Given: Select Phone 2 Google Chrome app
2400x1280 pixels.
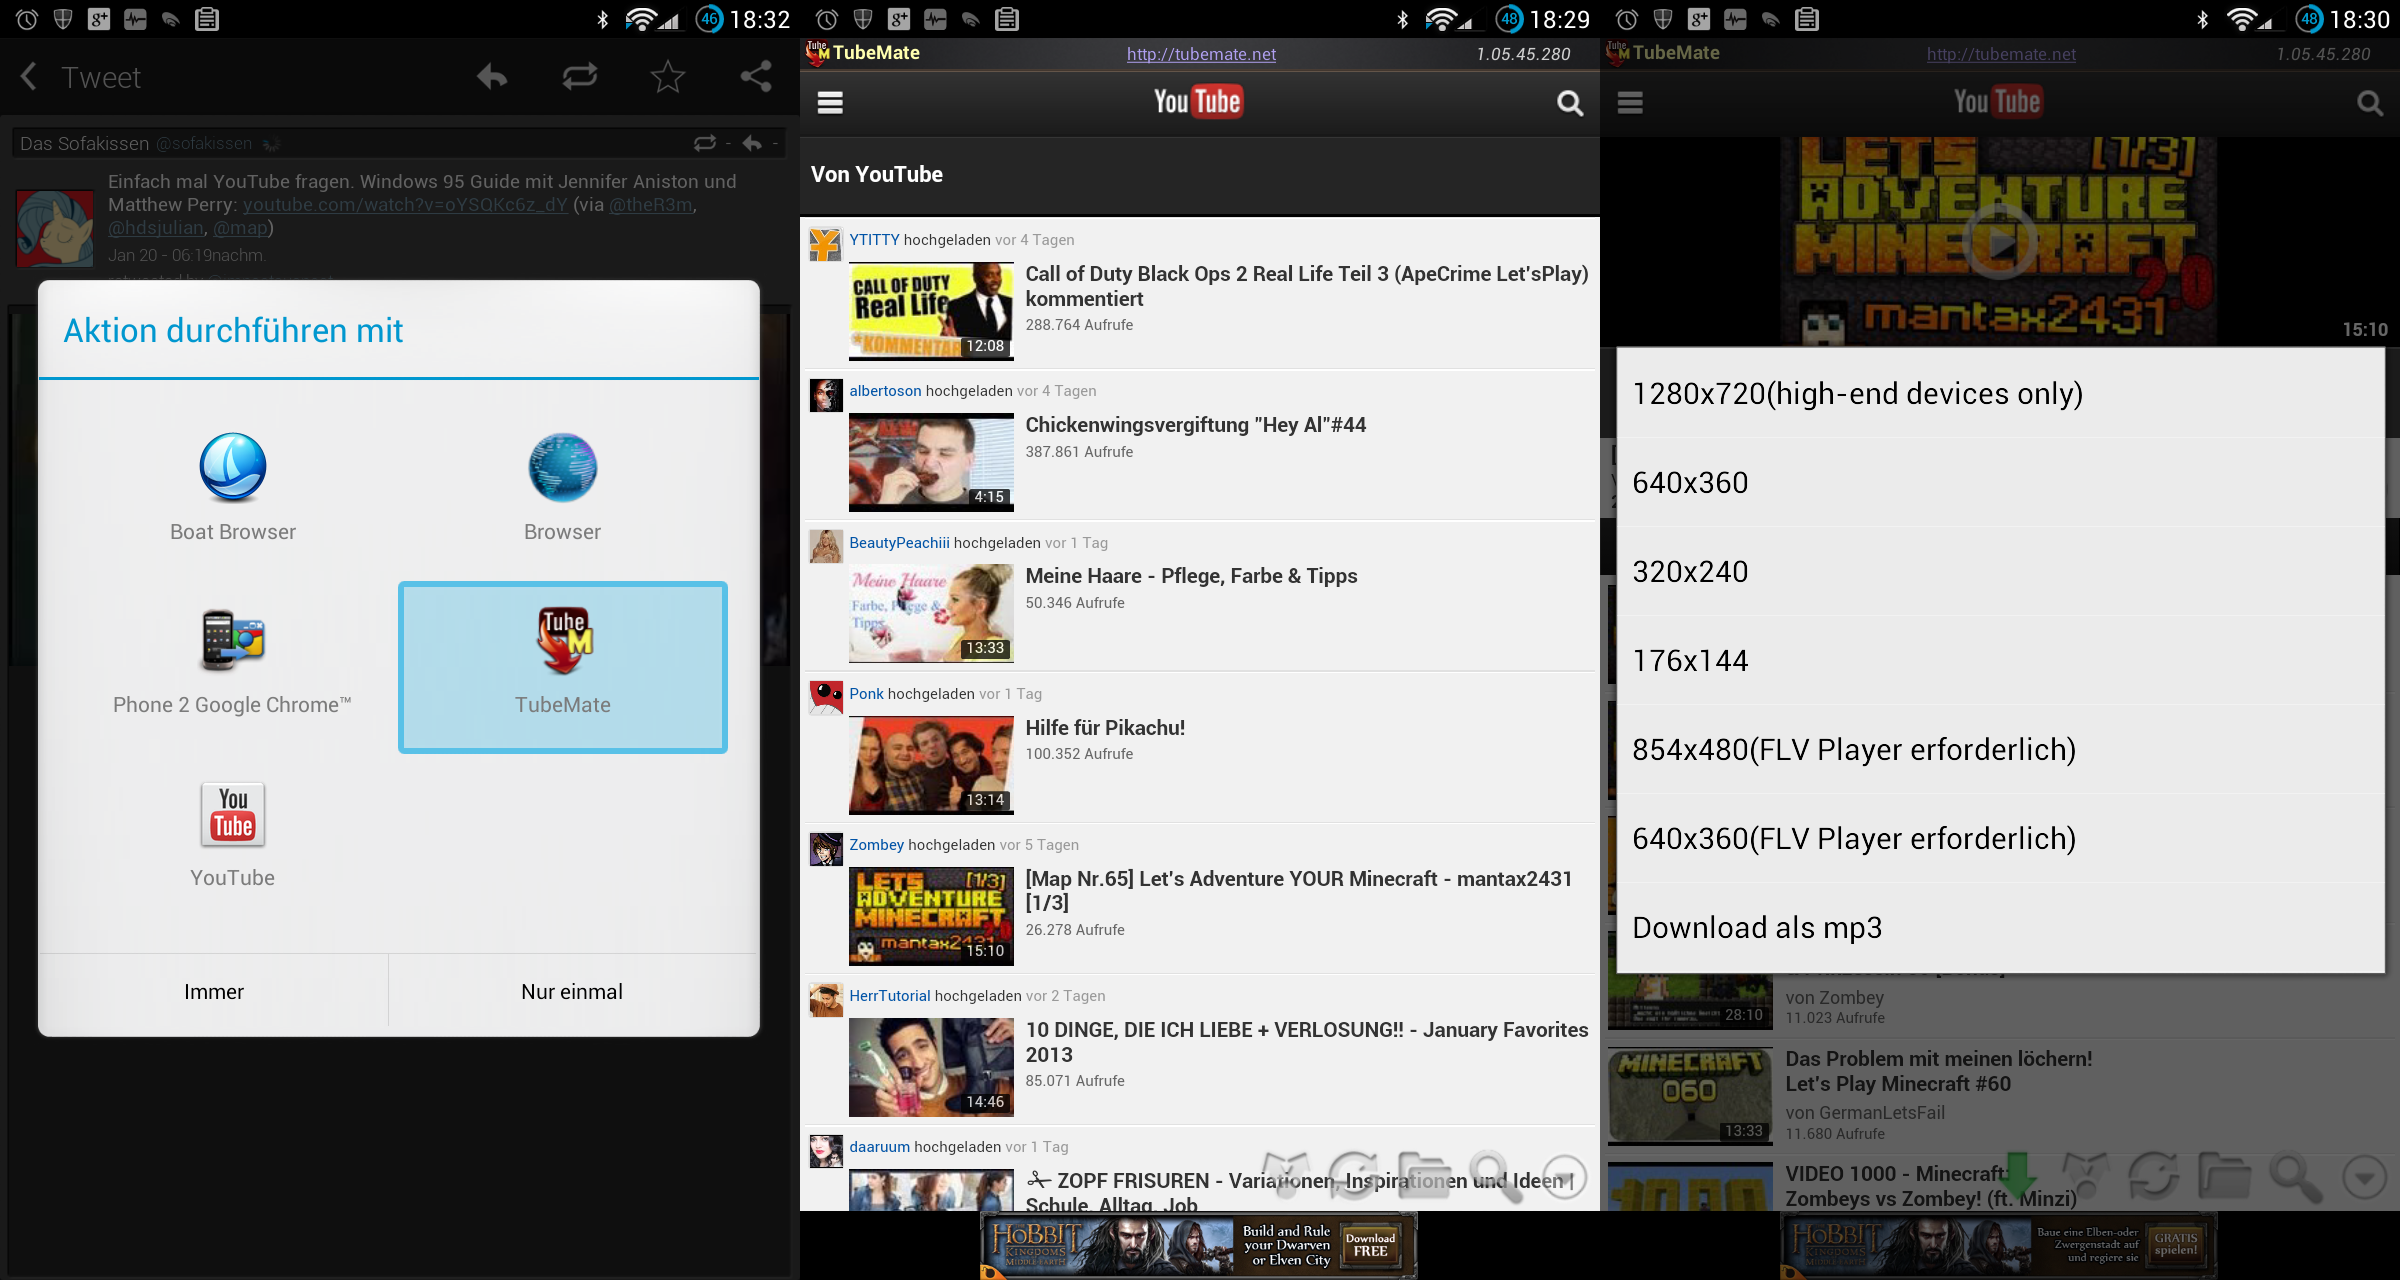Looking at the screenshot, I should 233,660.
